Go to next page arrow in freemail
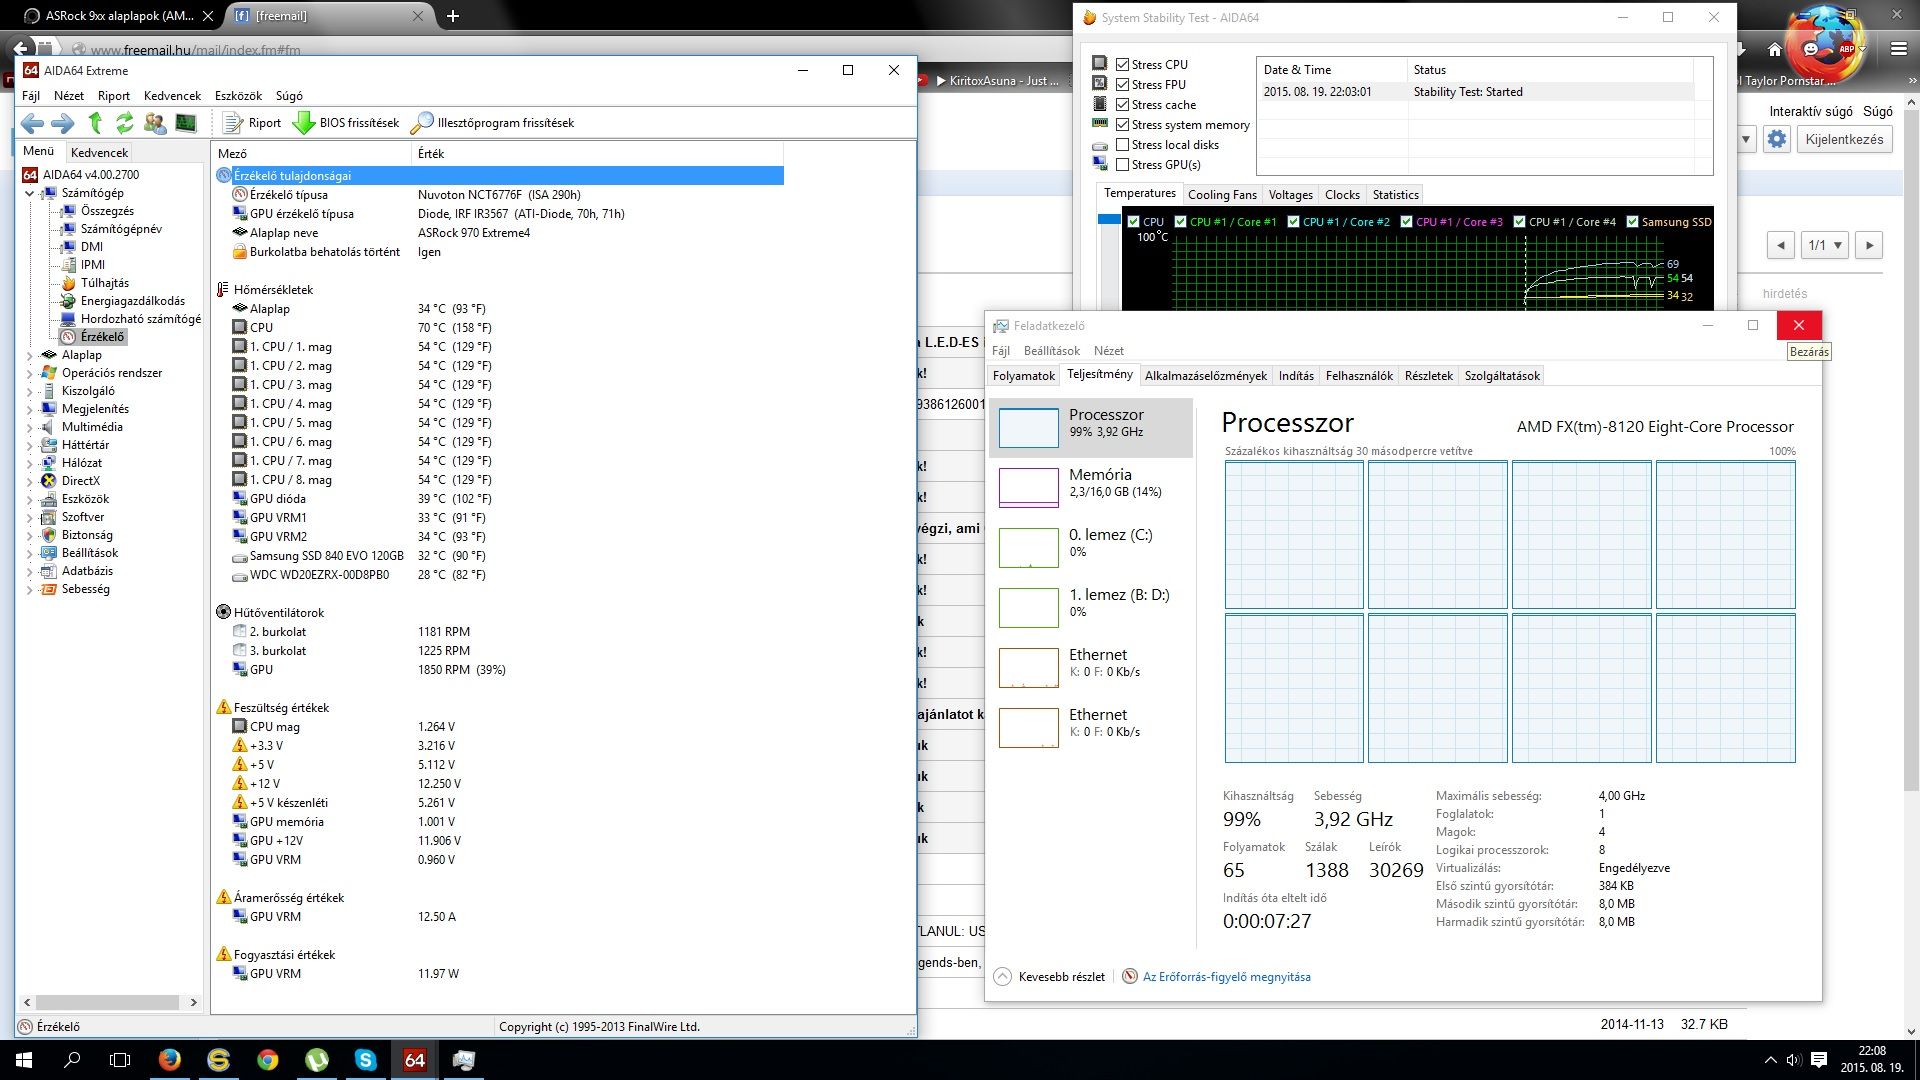This screenshot has width=1920, height=1080. click(1869, 245)
